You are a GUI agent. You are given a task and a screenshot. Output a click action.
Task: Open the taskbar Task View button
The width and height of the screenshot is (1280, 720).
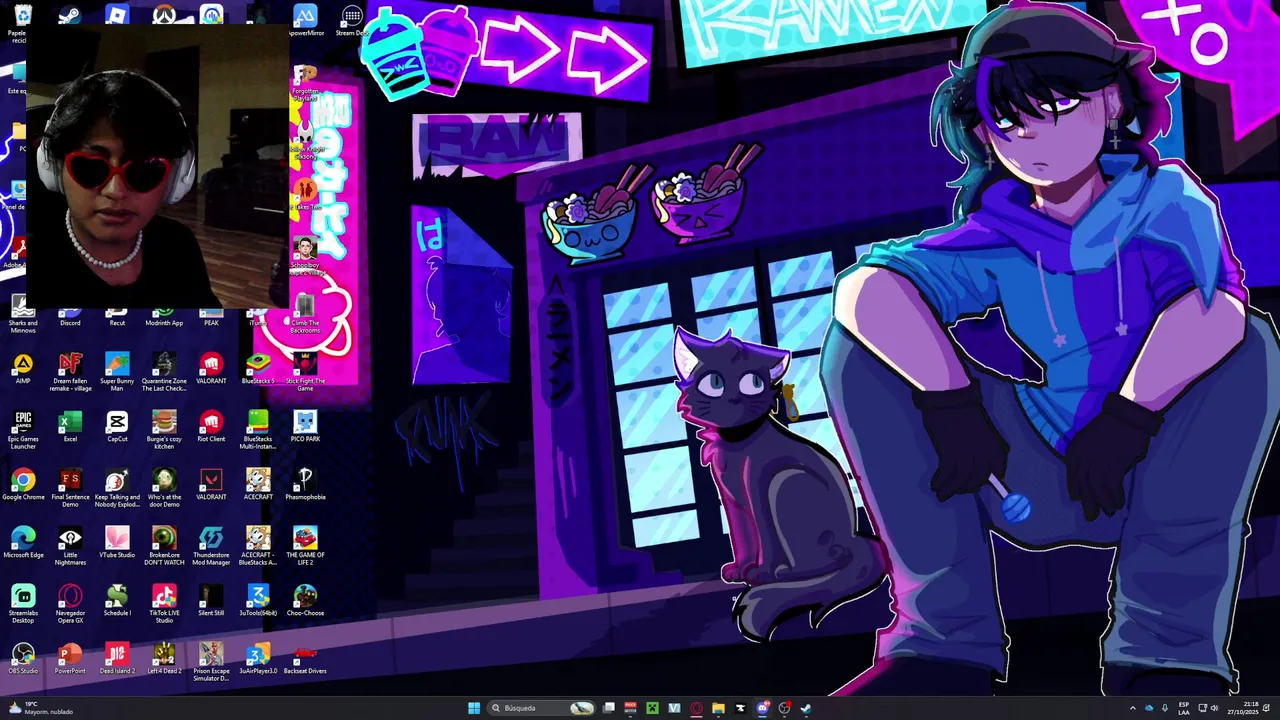click(608, 708)
